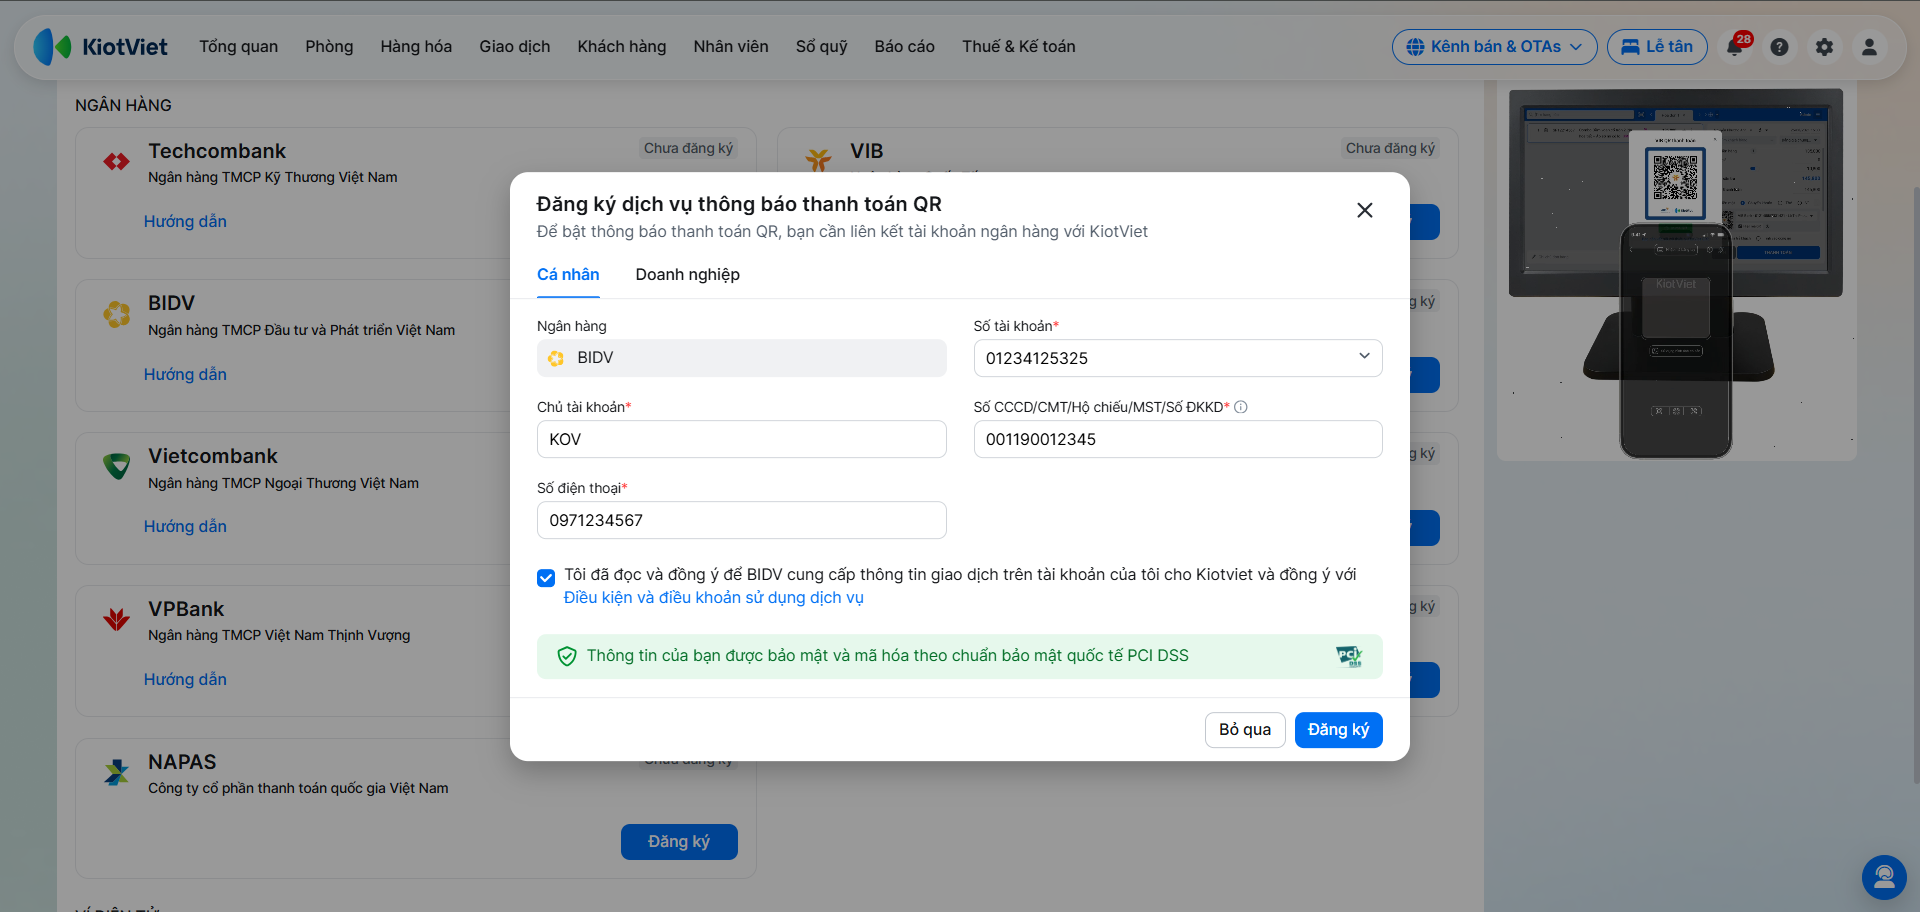
Task: Open the Kênh bán & OTAs dropdown
Action: (1495, 47)
